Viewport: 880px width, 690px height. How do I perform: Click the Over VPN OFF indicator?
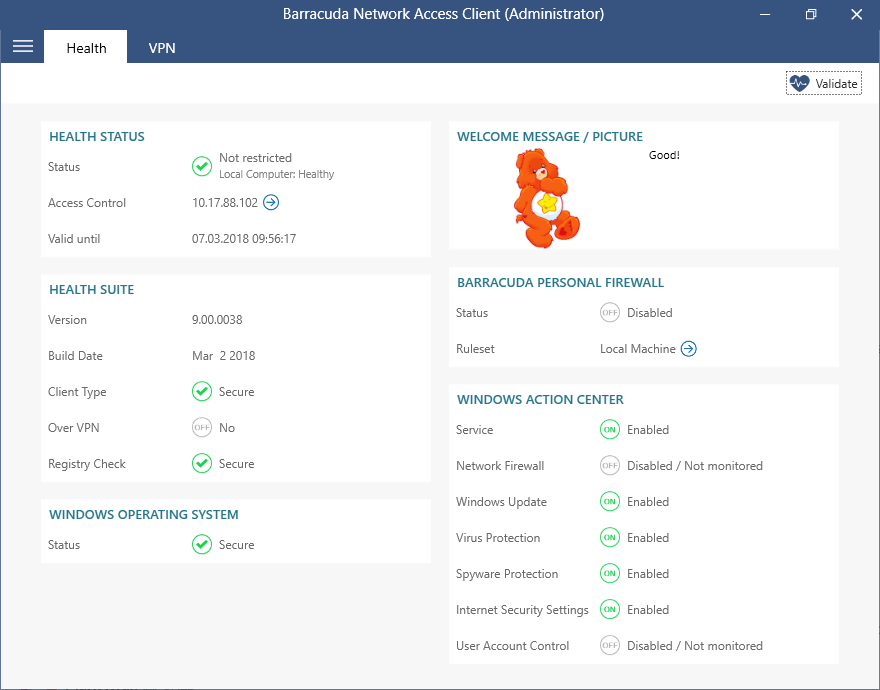(x=201, y=427)
